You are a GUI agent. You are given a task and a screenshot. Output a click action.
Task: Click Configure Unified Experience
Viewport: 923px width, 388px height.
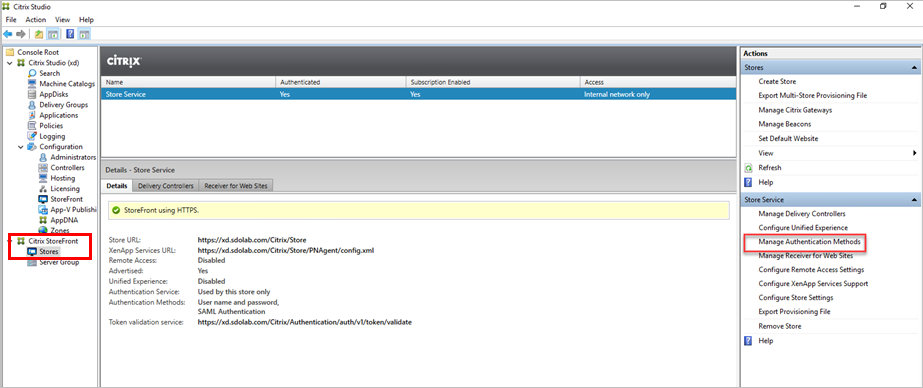[x=803, y=228]
